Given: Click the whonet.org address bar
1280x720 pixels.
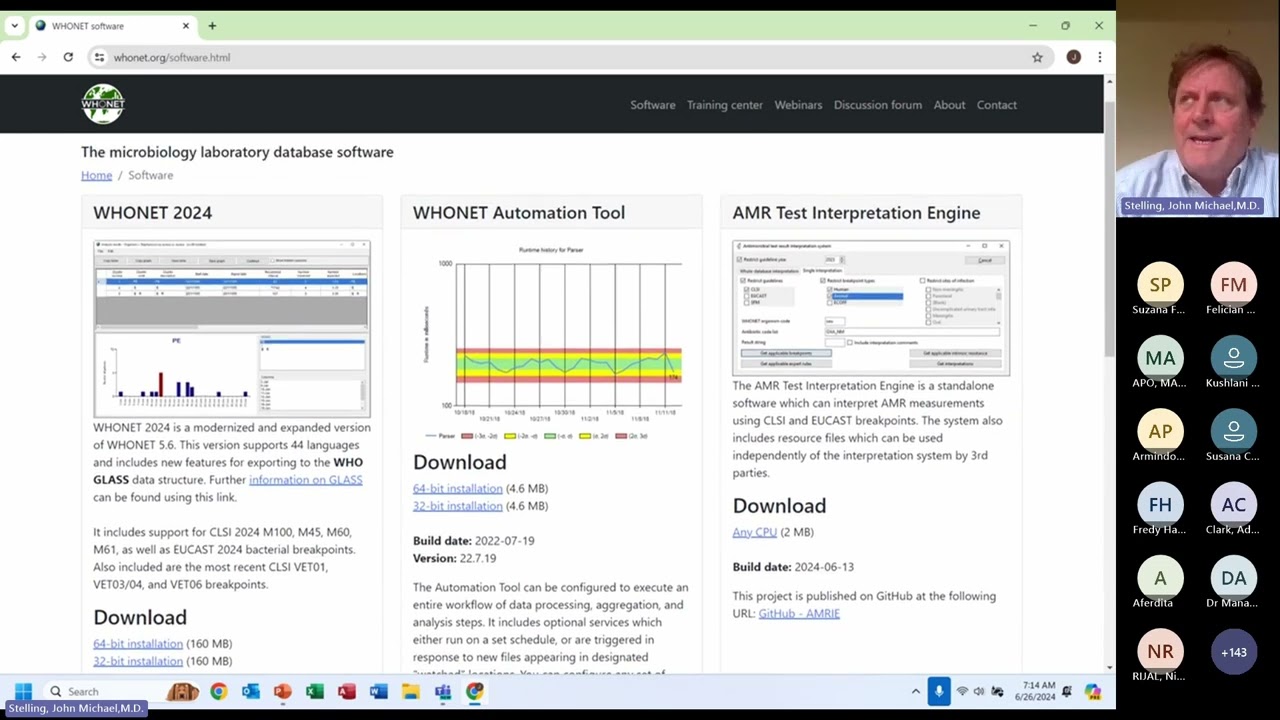Looking at the screenshot, I should 570,57.
